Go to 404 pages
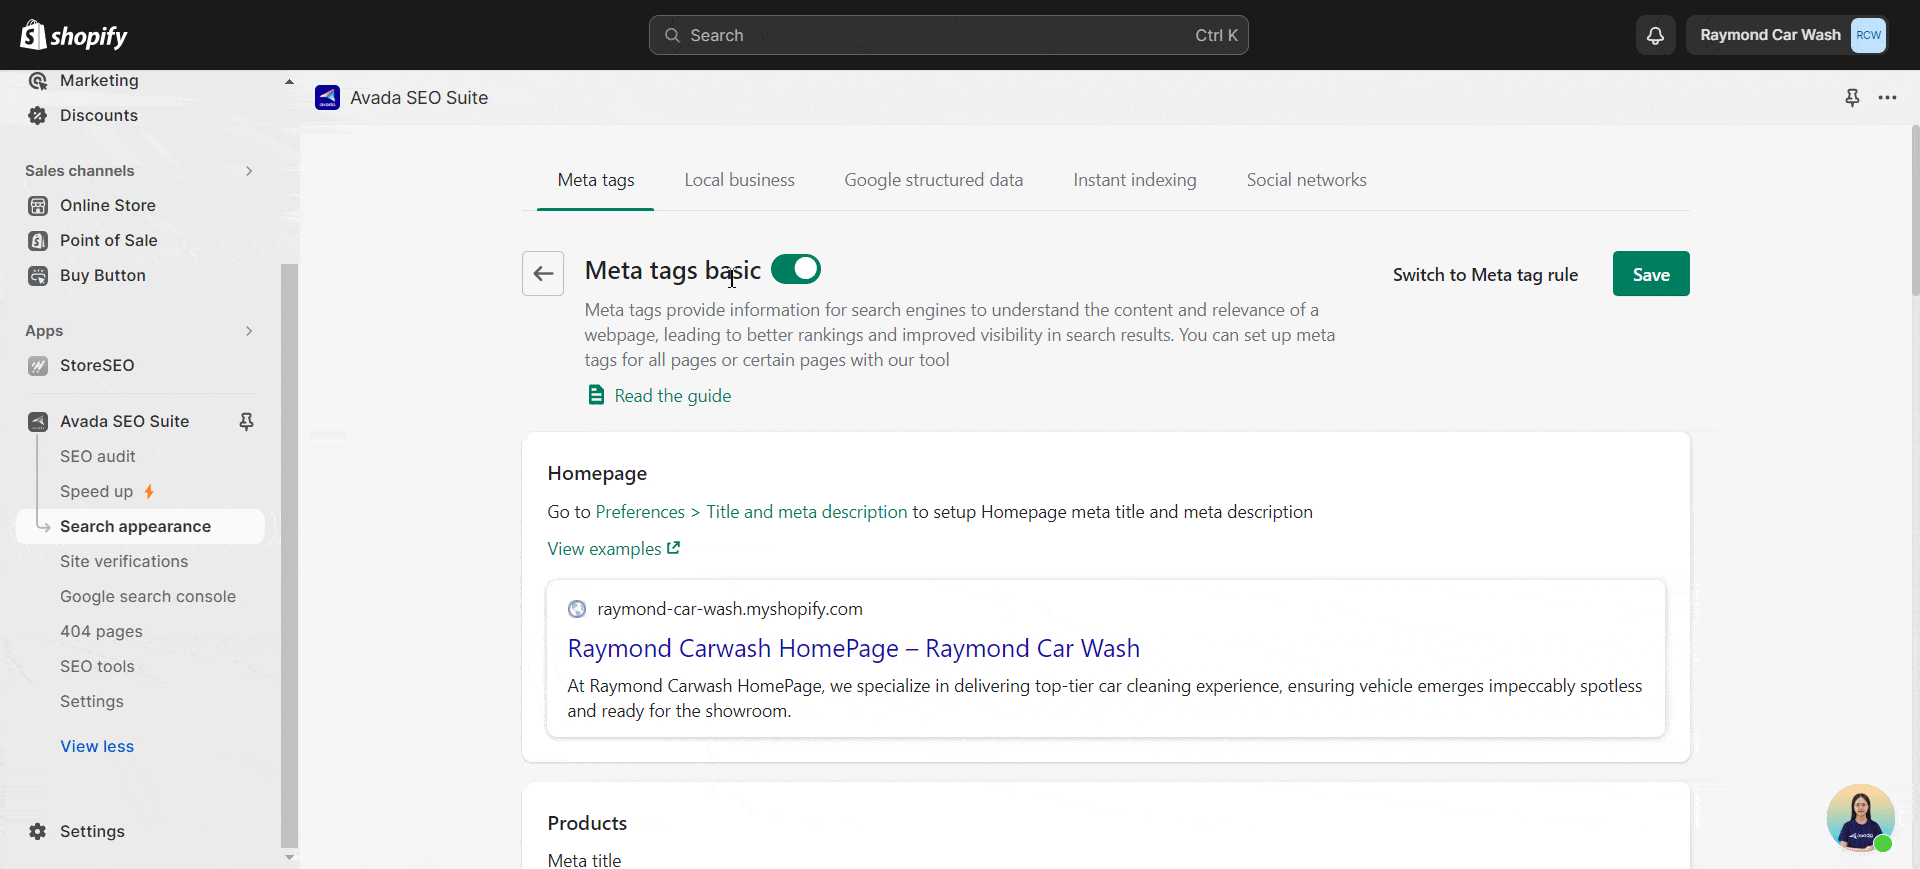The width and height of the screenshot is (1920, 869). [101, 631]
